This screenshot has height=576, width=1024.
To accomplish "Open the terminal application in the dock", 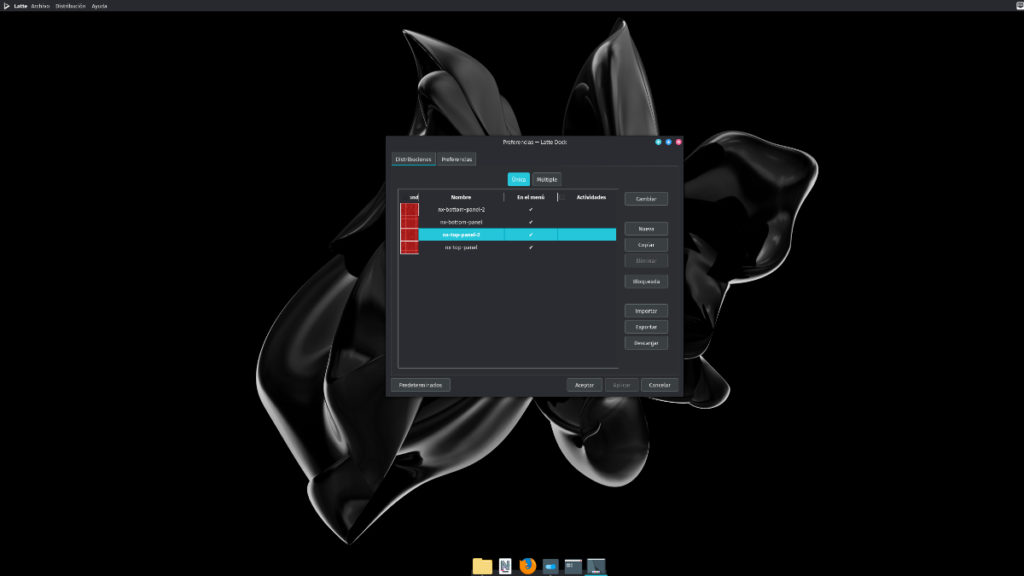I will pyautogui.click(x=571, y=566).
